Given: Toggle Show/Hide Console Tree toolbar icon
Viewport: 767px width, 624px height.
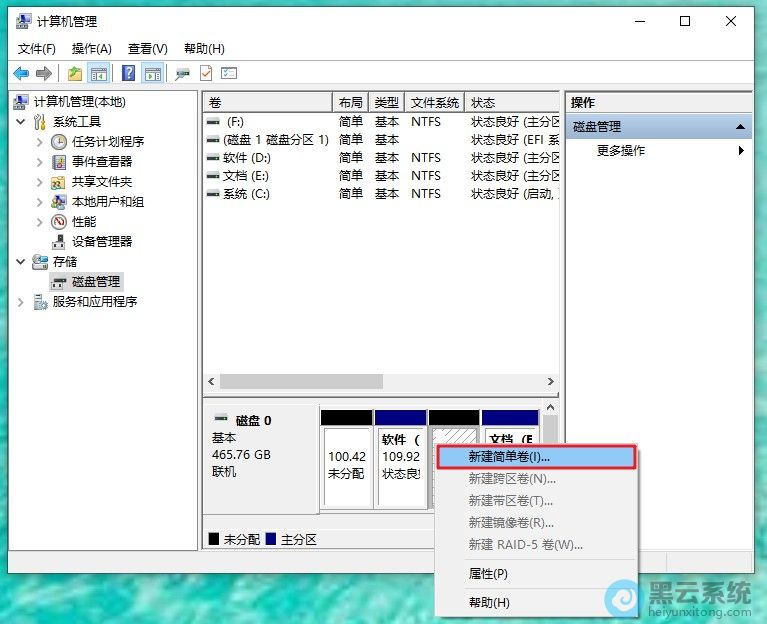Looking at the screenshot, I should tap(98, 73).
